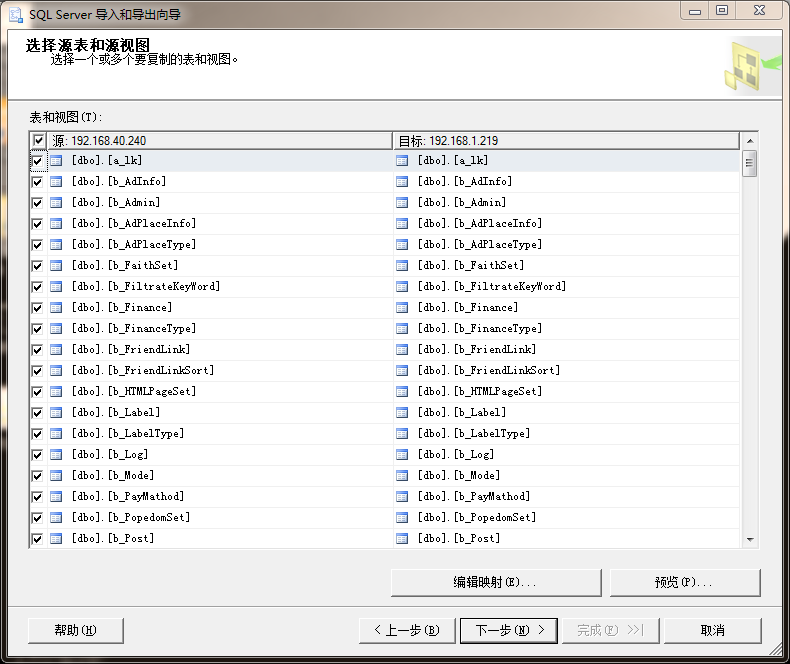
Task: Select source row text [dbo].[b_Admin]
Action: click(x=116, y=203)
